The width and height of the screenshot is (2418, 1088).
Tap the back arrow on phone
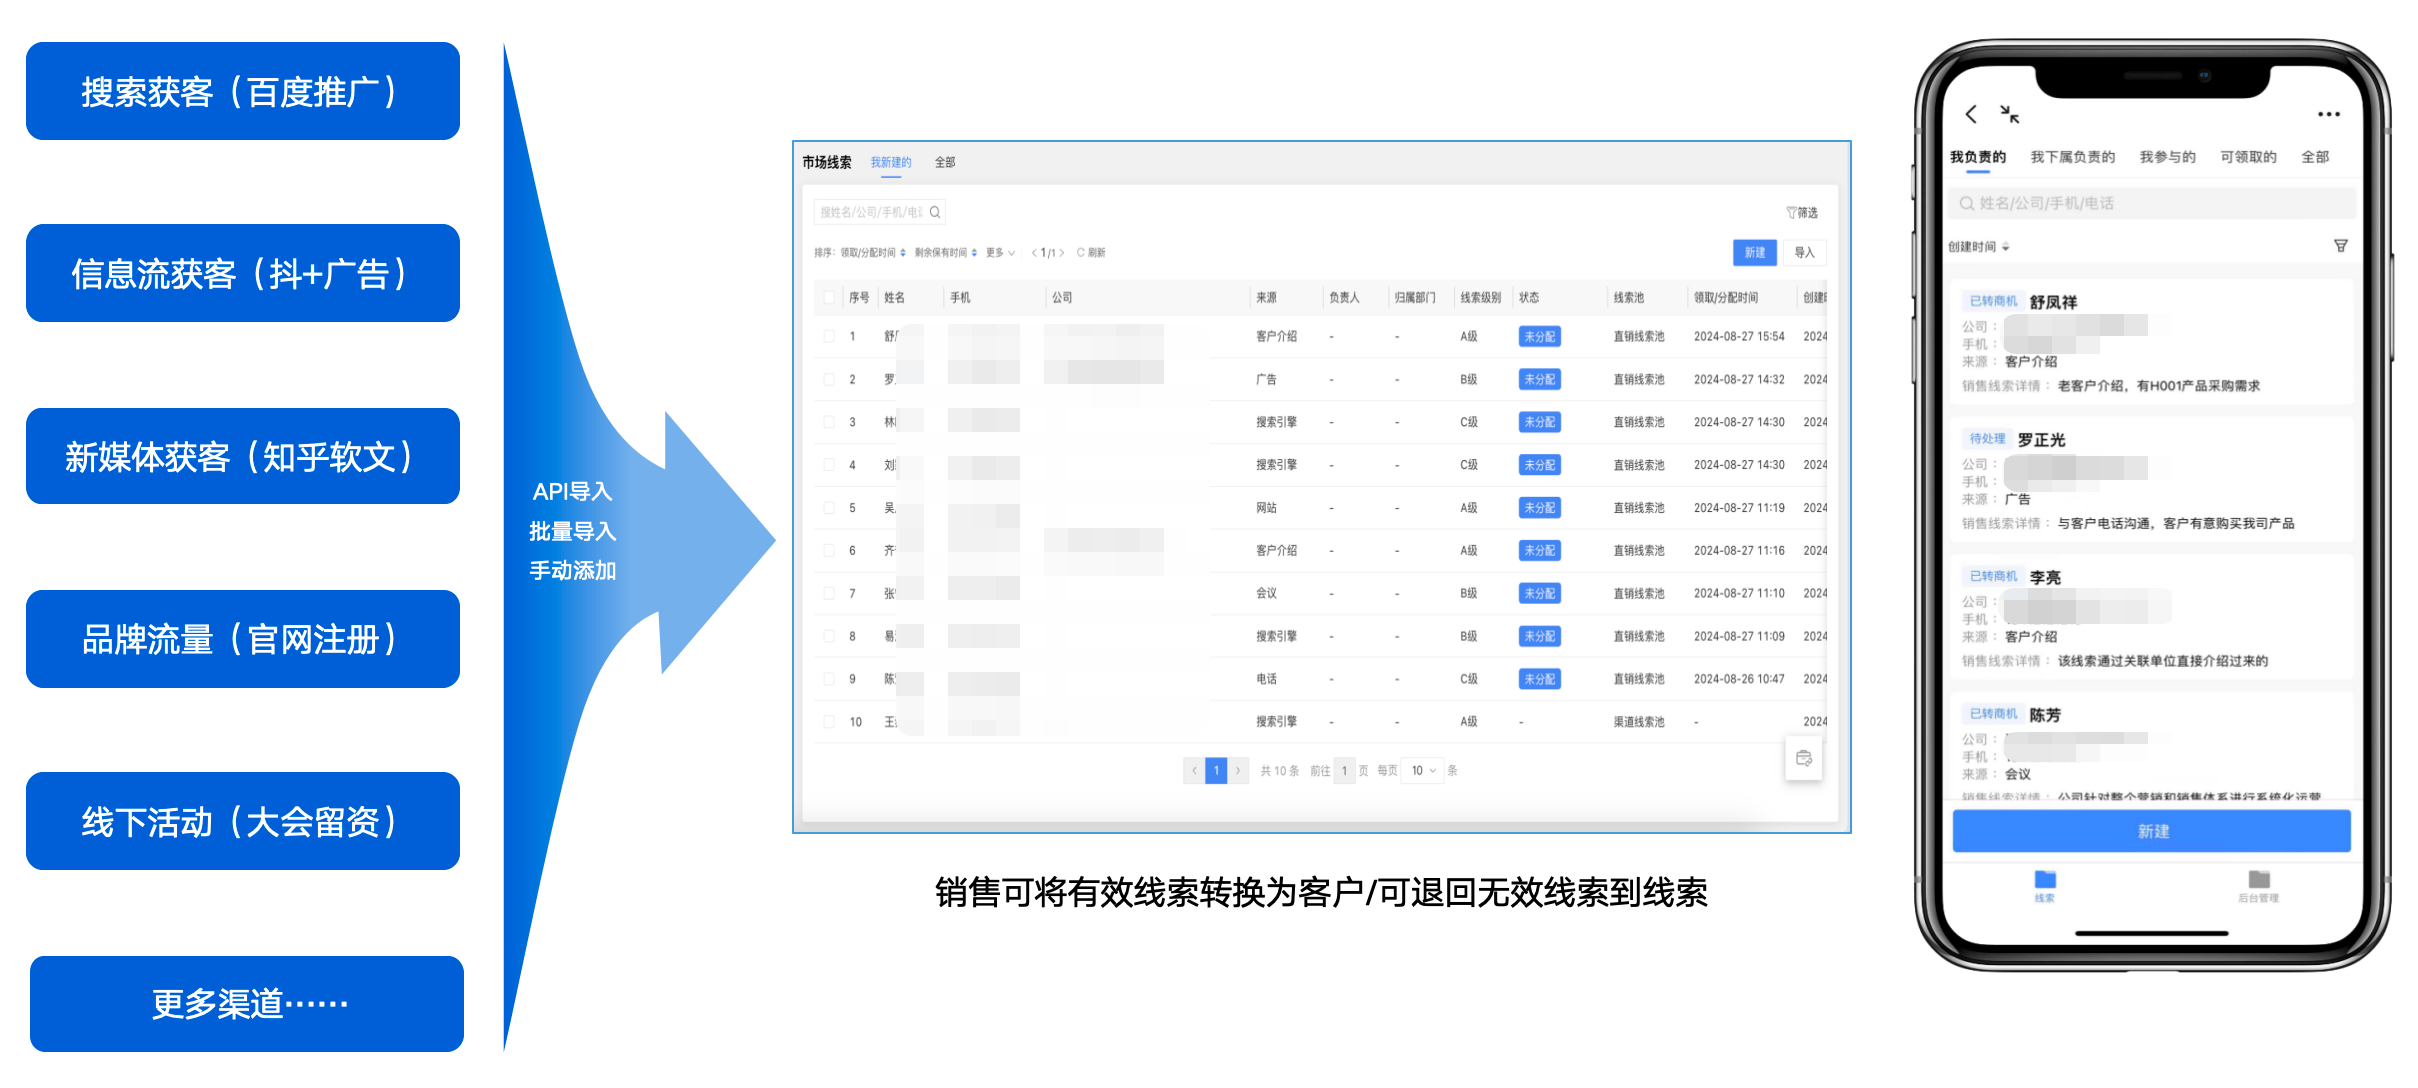[1970, 114]
